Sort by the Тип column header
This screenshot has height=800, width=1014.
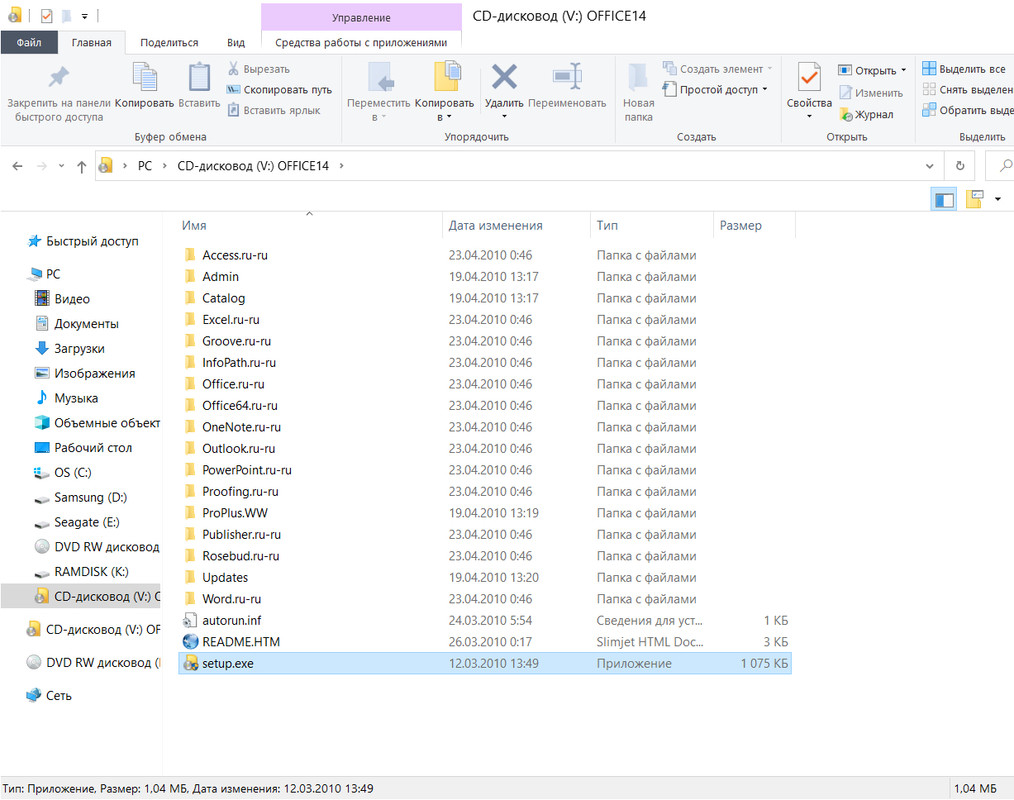tap(651, 225)
